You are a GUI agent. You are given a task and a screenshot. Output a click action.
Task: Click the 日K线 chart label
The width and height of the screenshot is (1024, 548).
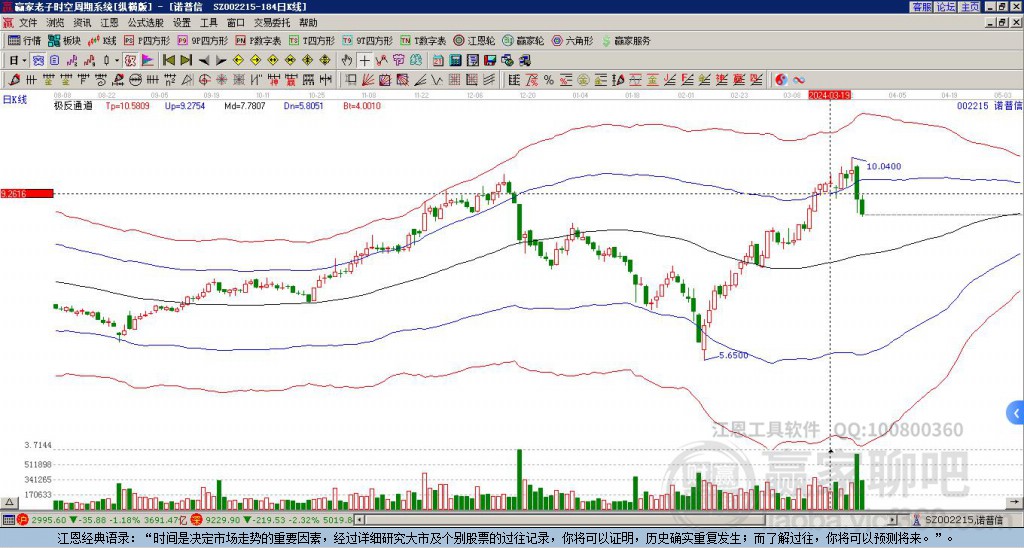point(15,100)
